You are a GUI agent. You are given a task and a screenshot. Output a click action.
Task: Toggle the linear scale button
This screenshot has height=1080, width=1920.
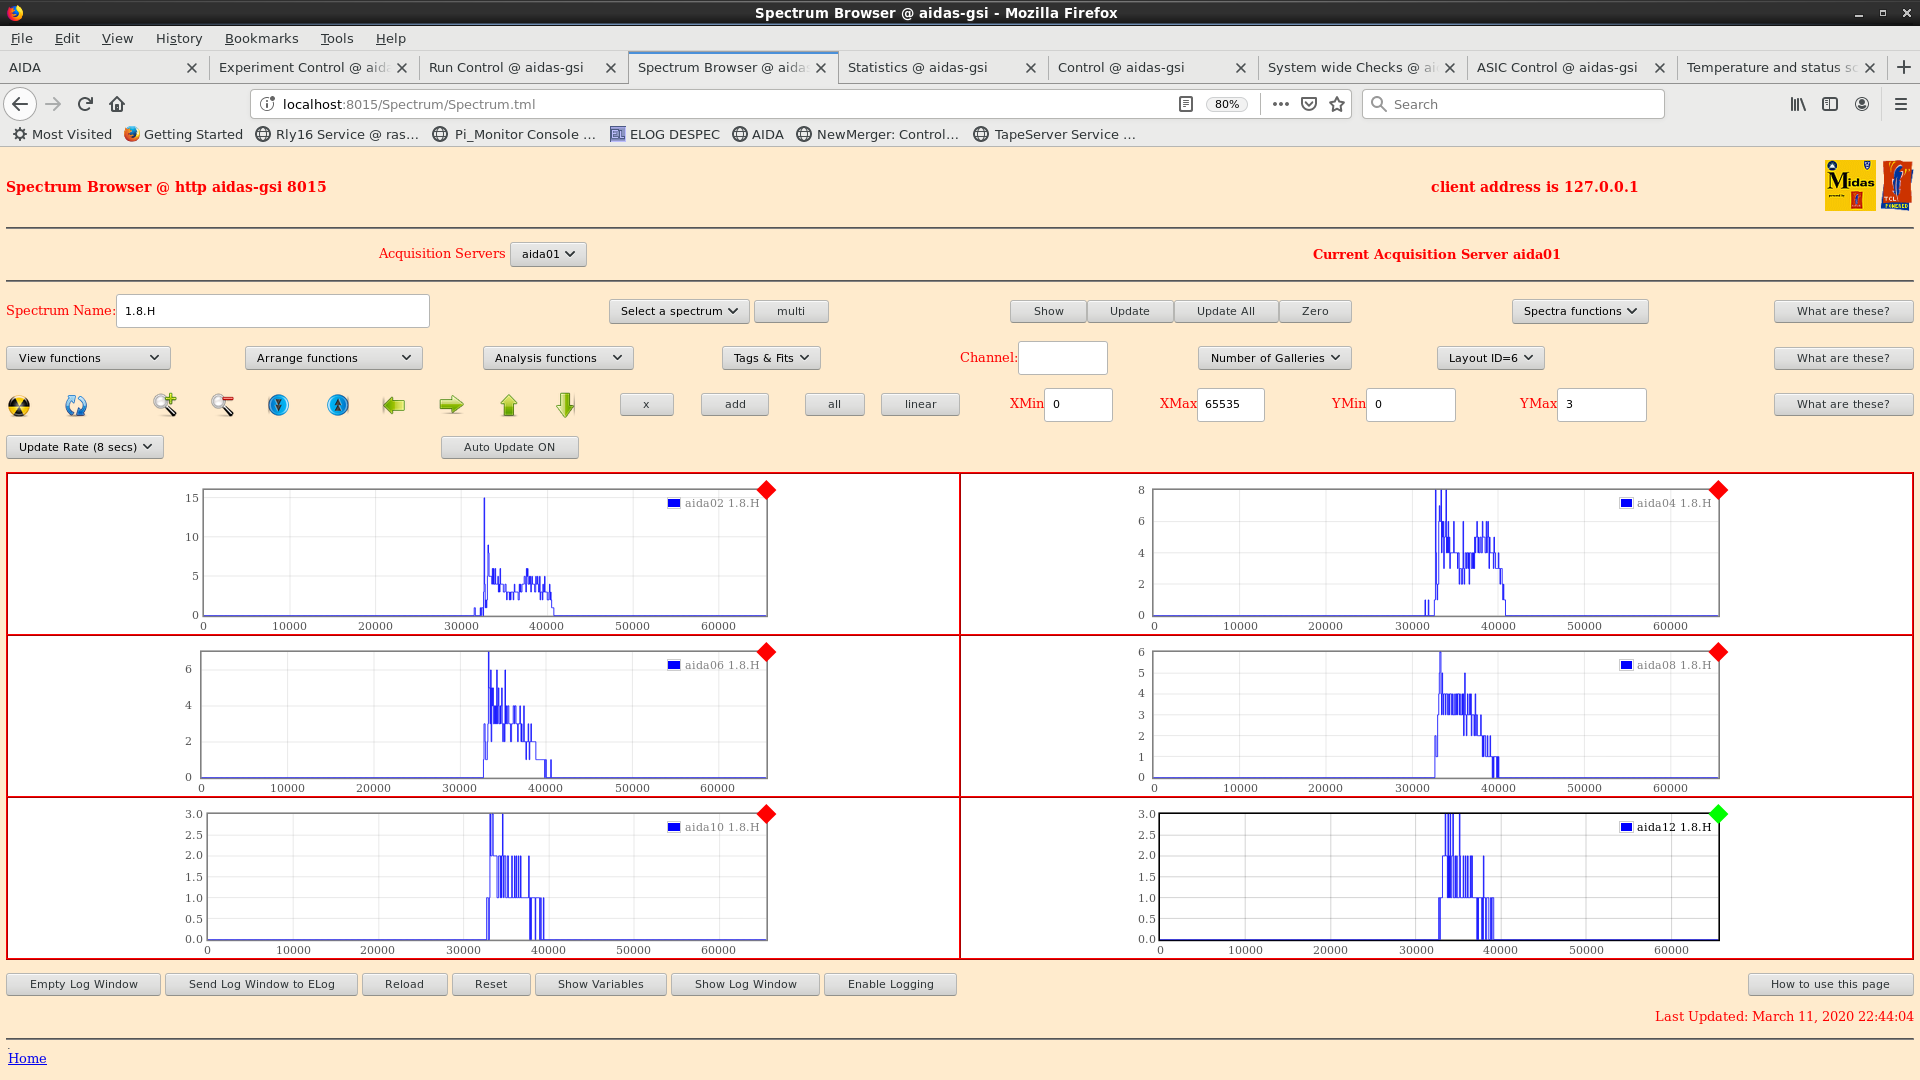coord(920,404)
